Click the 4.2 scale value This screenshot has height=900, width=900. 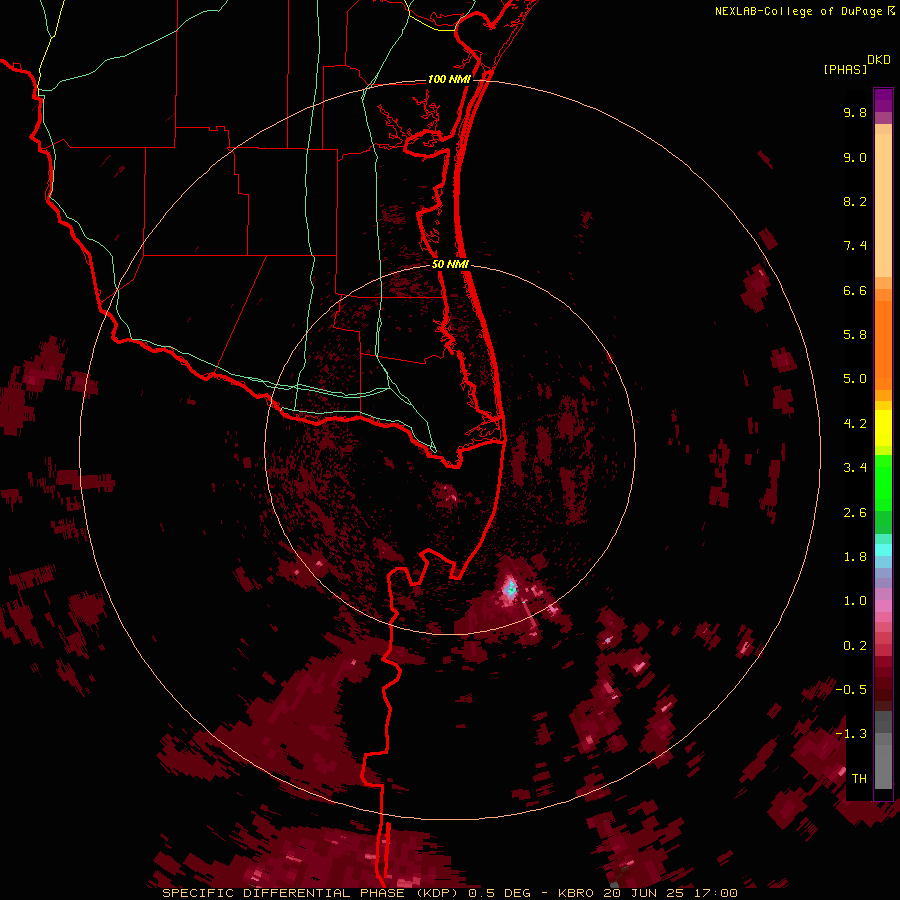coord(855,424)
